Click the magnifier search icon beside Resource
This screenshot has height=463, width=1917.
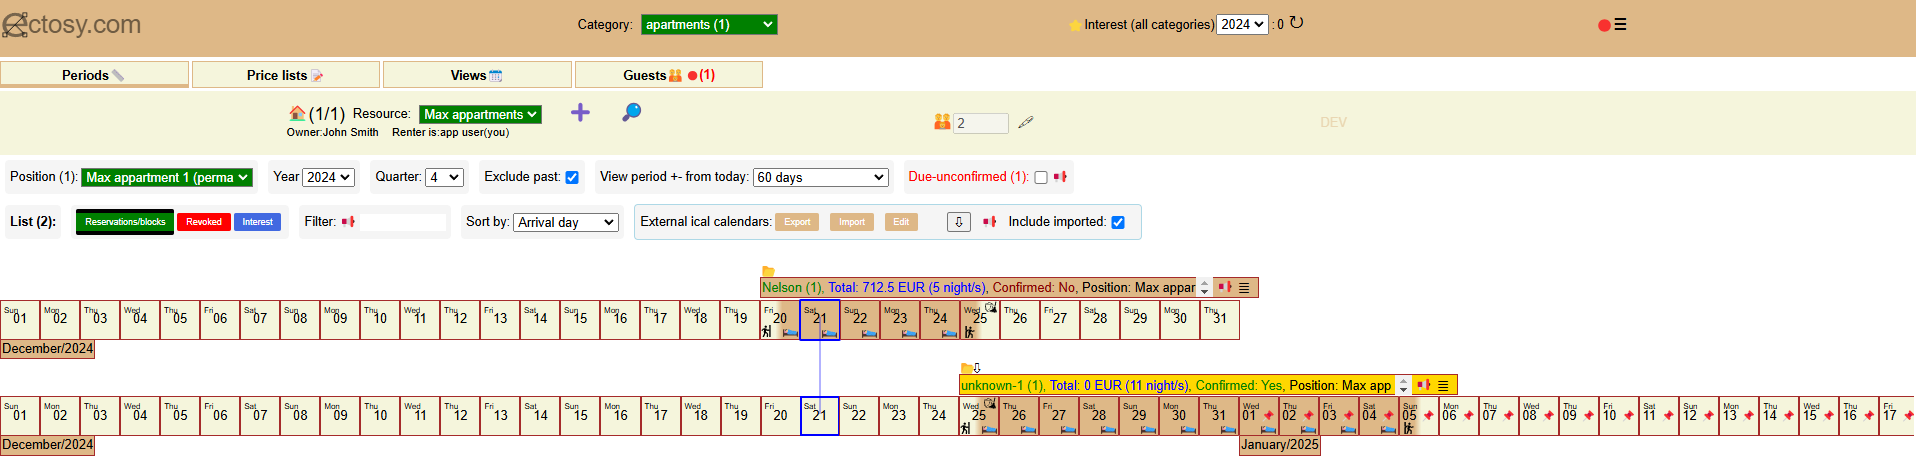[x=631, y=113]
